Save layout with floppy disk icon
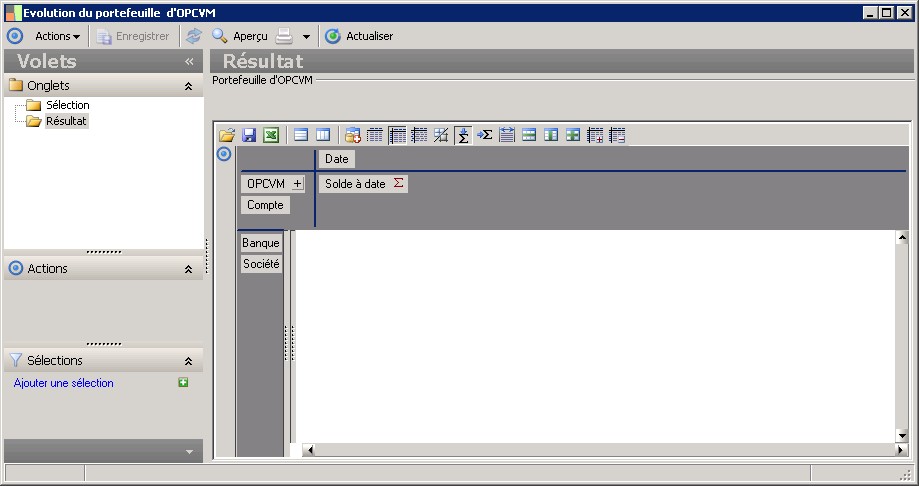Viewport: 919px width, 486px height. [249, 135]
